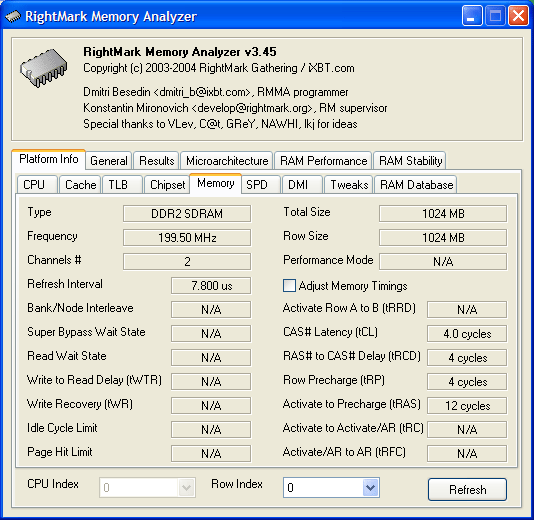Select the Memory sub-tab

[x=216, y=183]
